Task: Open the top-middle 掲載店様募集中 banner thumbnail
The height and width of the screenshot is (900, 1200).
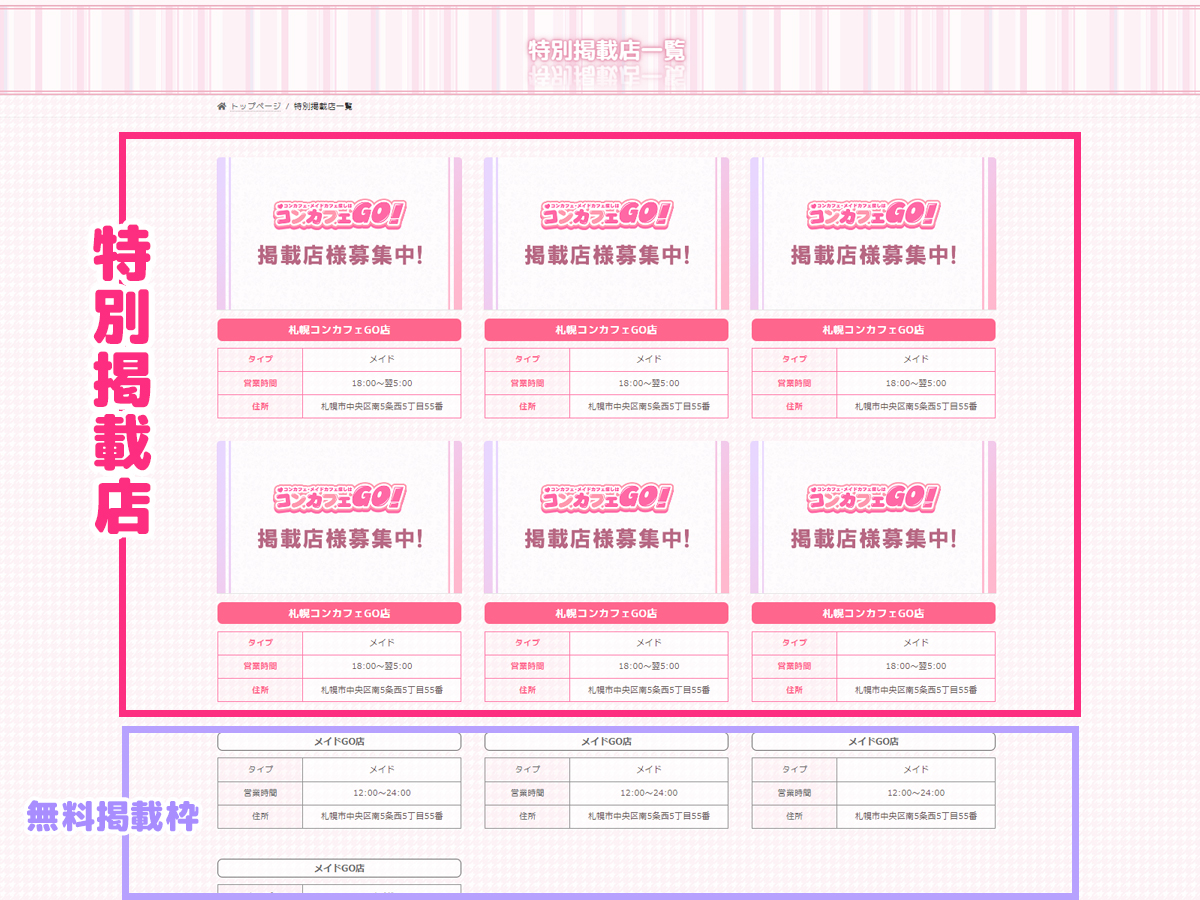Action: click(606, 233)
